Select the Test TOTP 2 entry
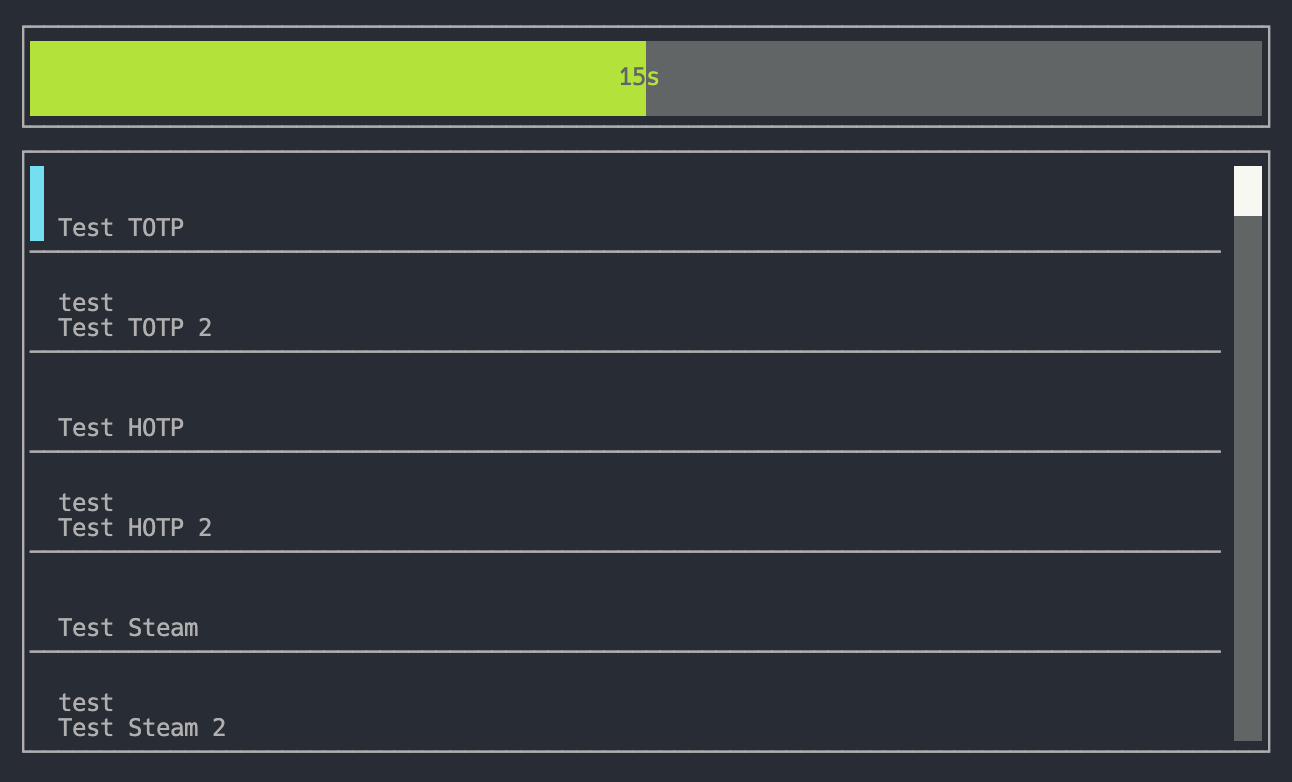The image size is (1292, 782). [x=135, y=328]
